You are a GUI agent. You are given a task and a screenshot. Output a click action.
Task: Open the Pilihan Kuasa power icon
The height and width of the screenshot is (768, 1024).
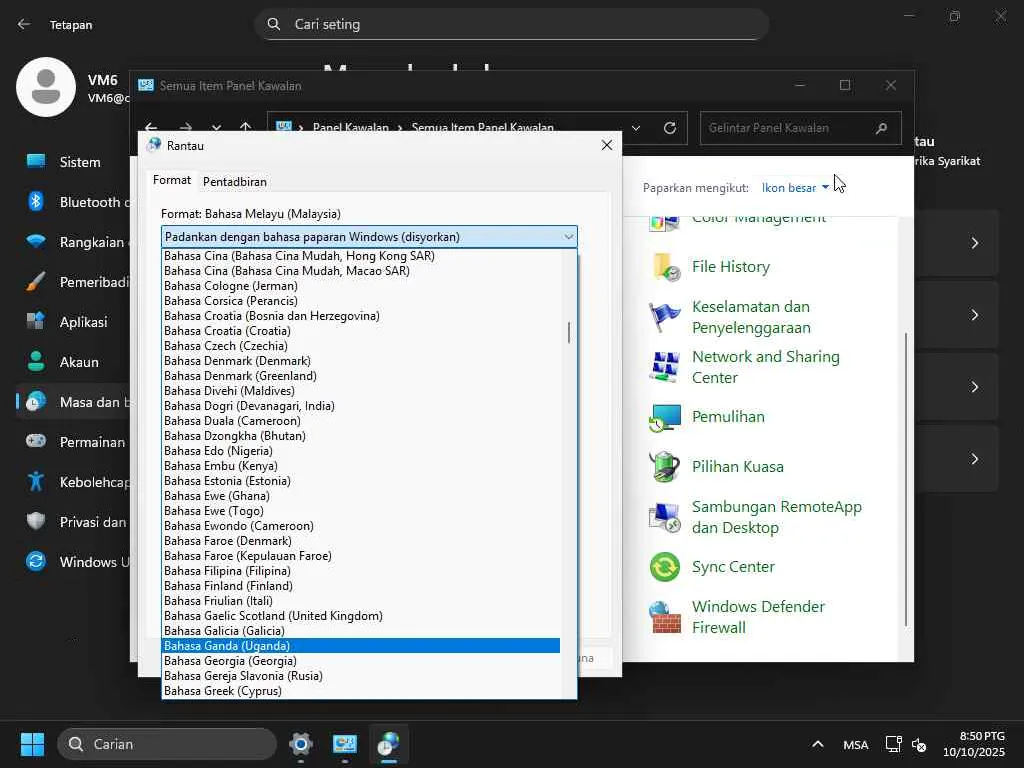click(665, 467)
